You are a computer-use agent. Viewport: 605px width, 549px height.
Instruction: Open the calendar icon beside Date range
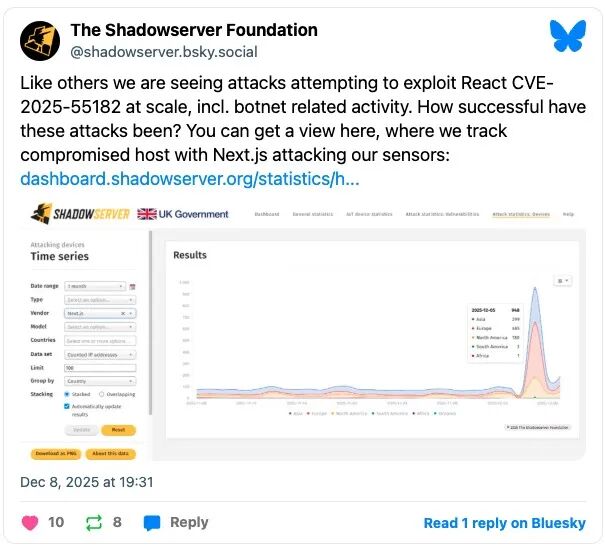(x=132, y=287)
